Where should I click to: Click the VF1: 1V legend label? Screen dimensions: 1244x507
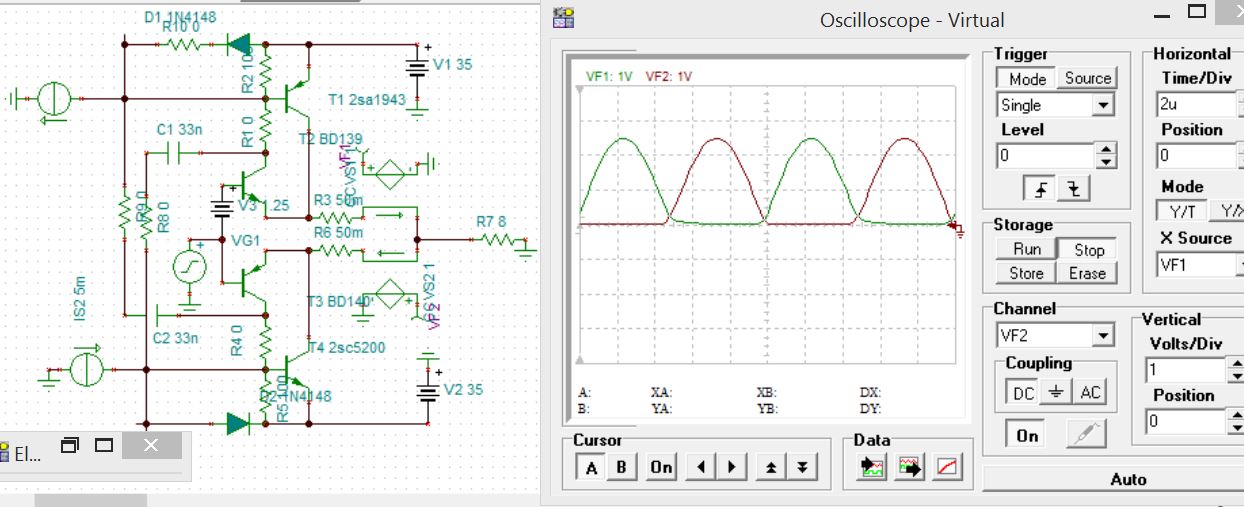click(609, 76)
